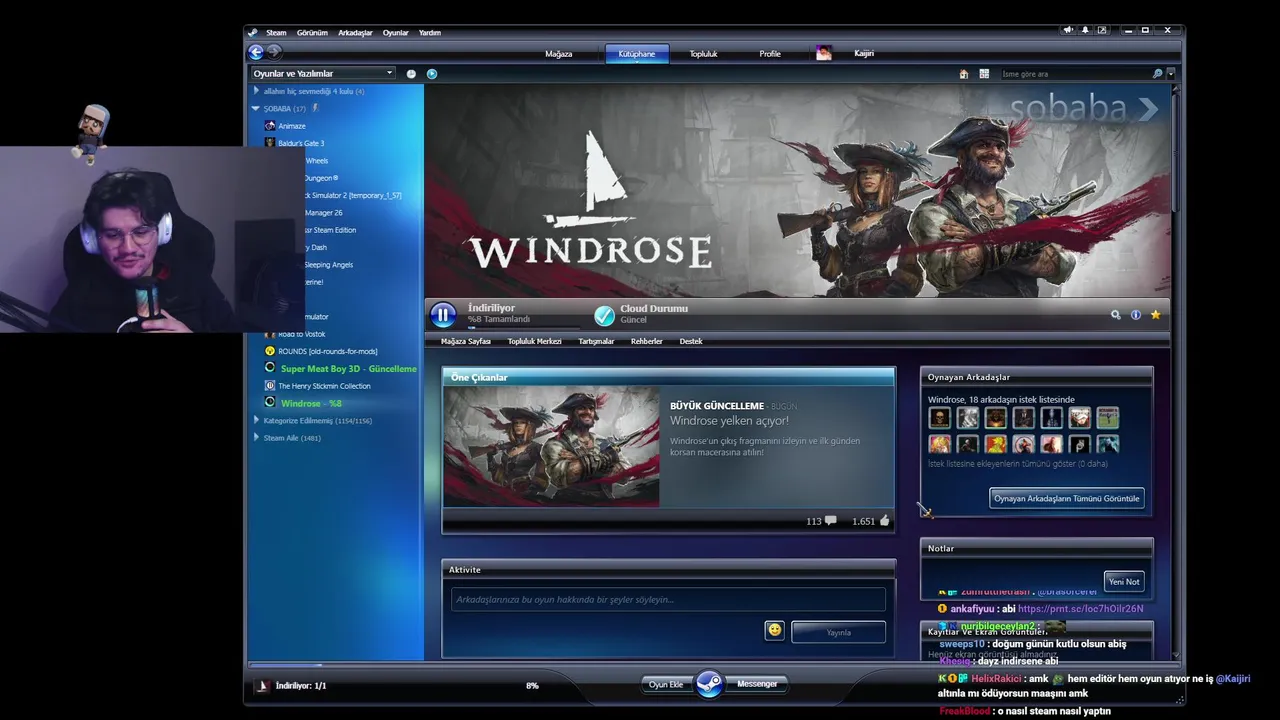
Task: Click the Big Picture mode icon
Action: 1102,30
